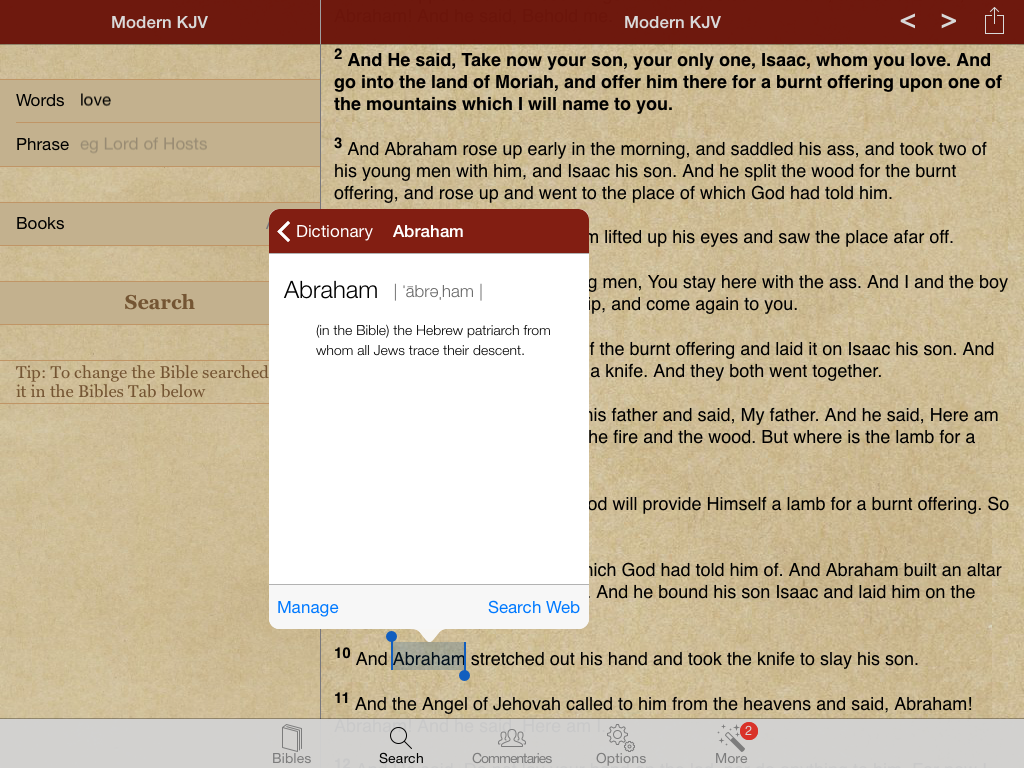
Task: Open the Bibles tab
Action: pyautogui.click(x=291, y=744)
